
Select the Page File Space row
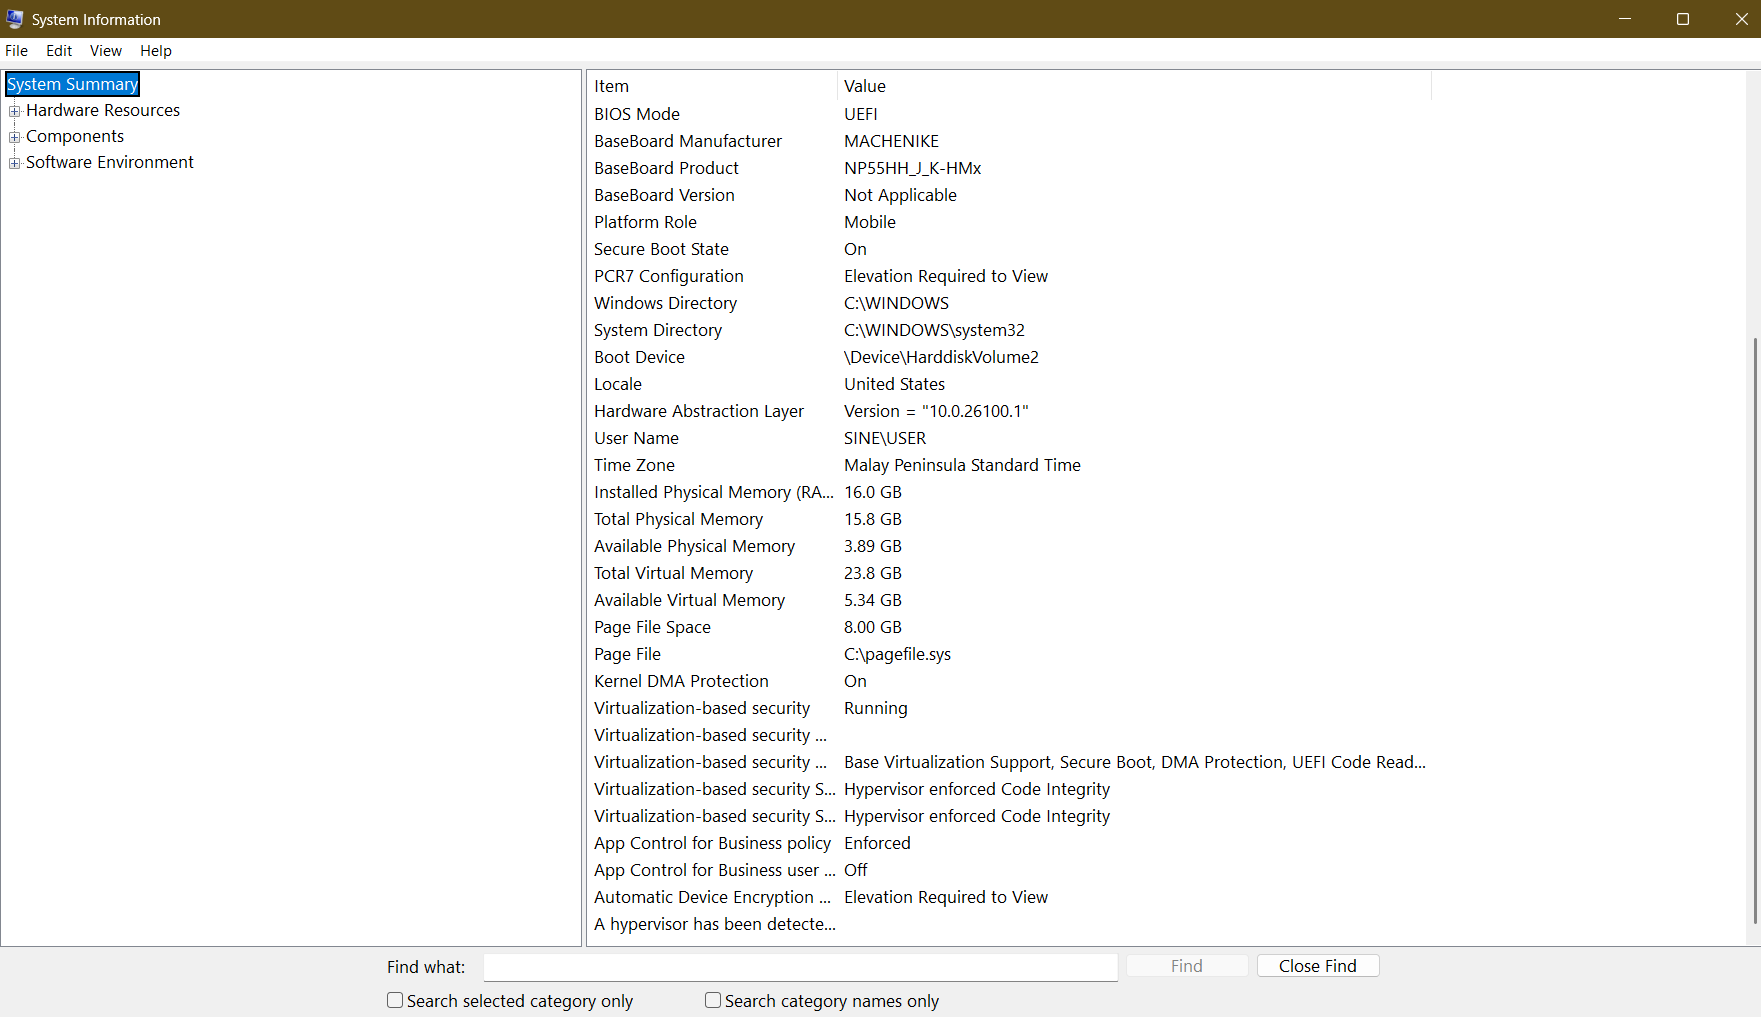pos(1010,627)
